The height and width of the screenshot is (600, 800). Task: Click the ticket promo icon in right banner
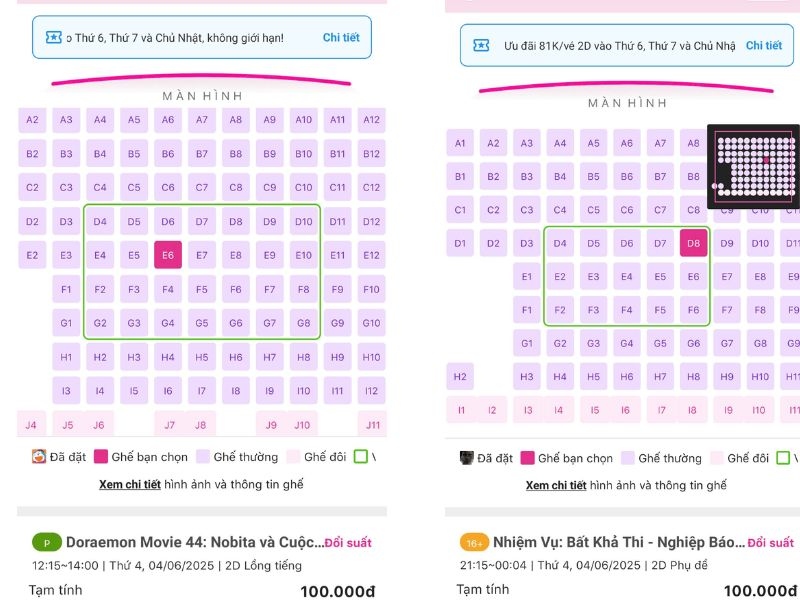[x=481, y=45]
